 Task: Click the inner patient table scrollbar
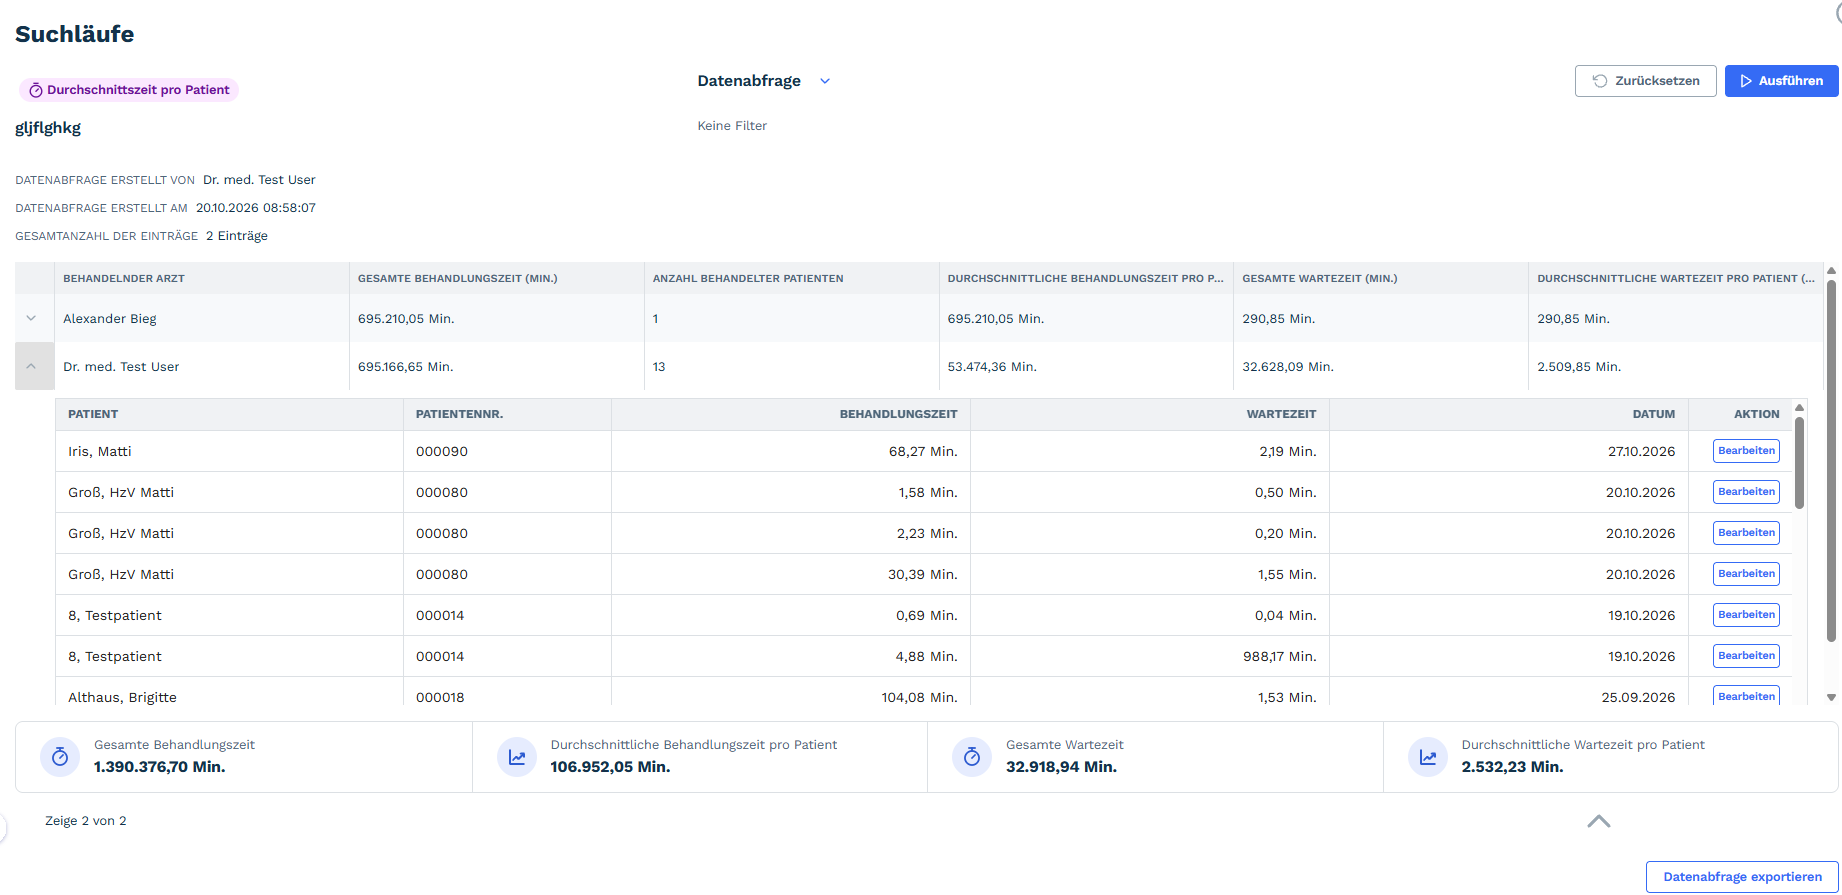point(1799,463)
